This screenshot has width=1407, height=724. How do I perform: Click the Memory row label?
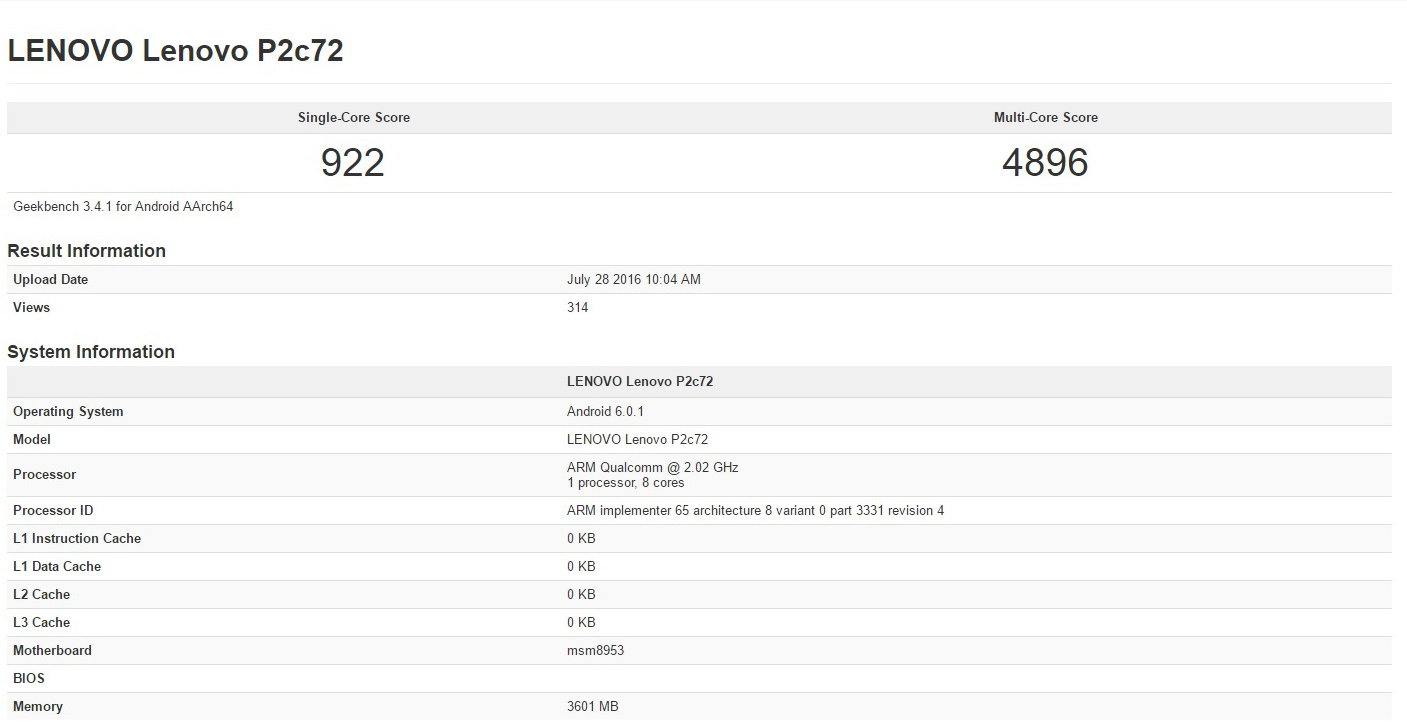coord(38,707)
